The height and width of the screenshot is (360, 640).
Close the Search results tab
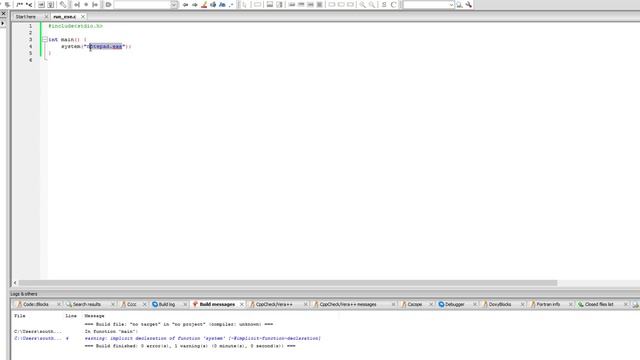113,304
